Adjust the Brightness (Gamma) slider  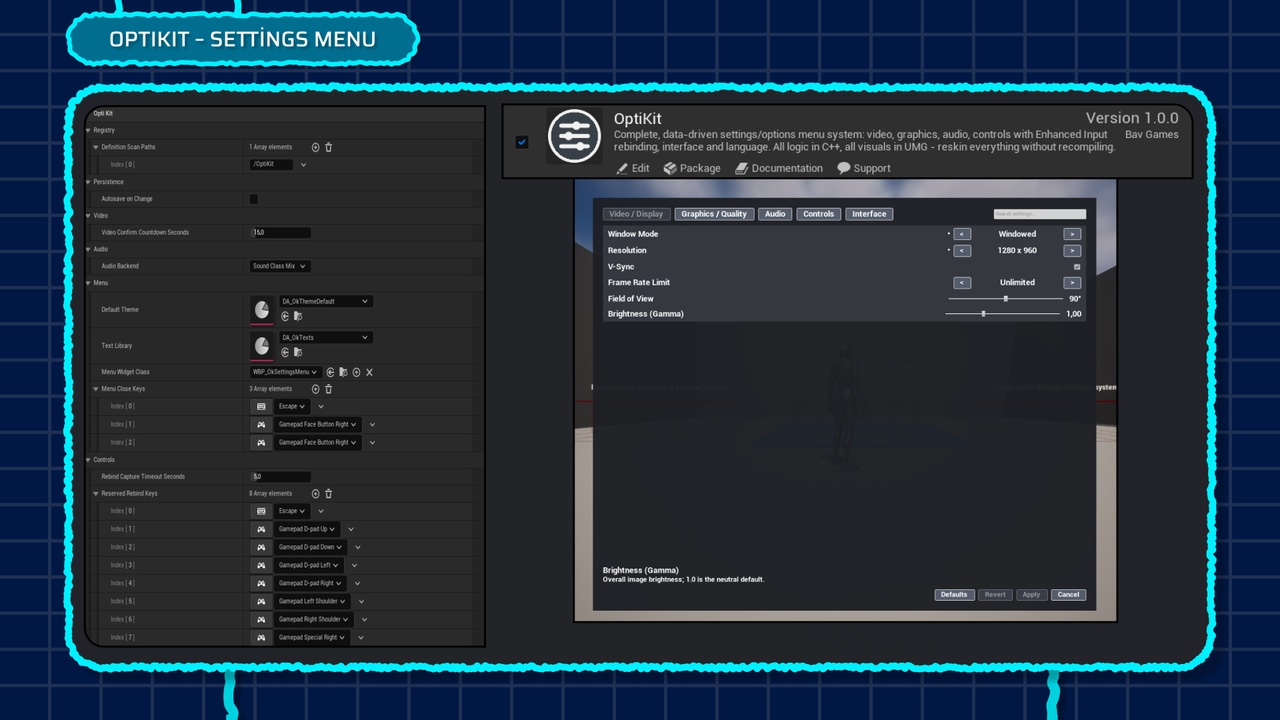coord(1003,314)
